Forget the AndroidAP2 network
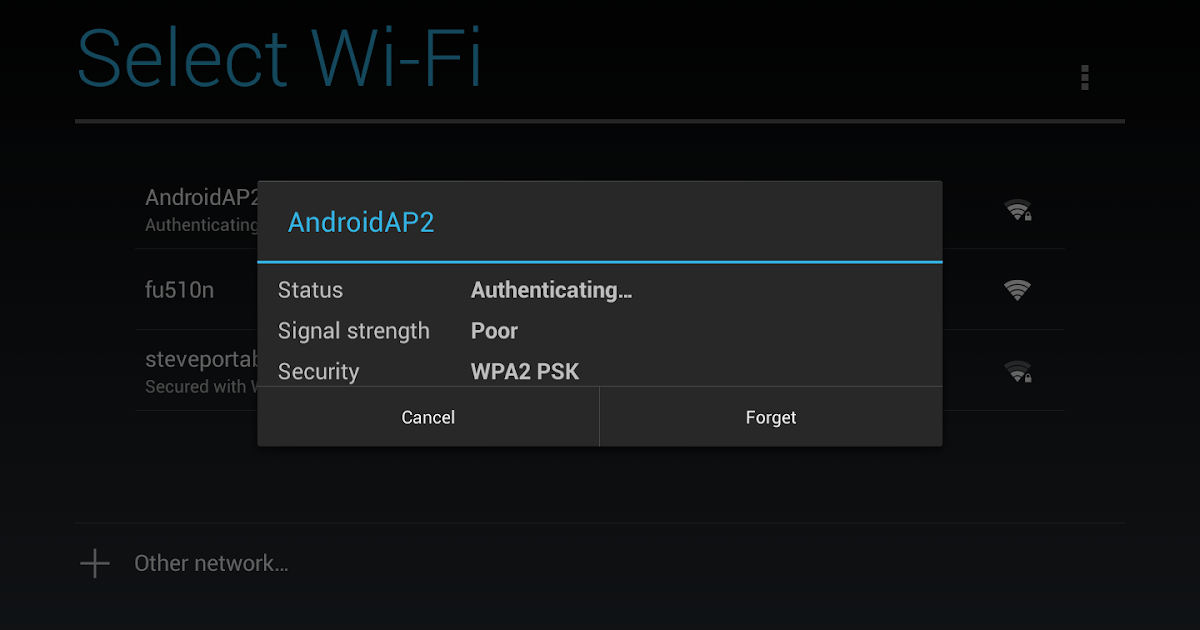 click(770, 417)
